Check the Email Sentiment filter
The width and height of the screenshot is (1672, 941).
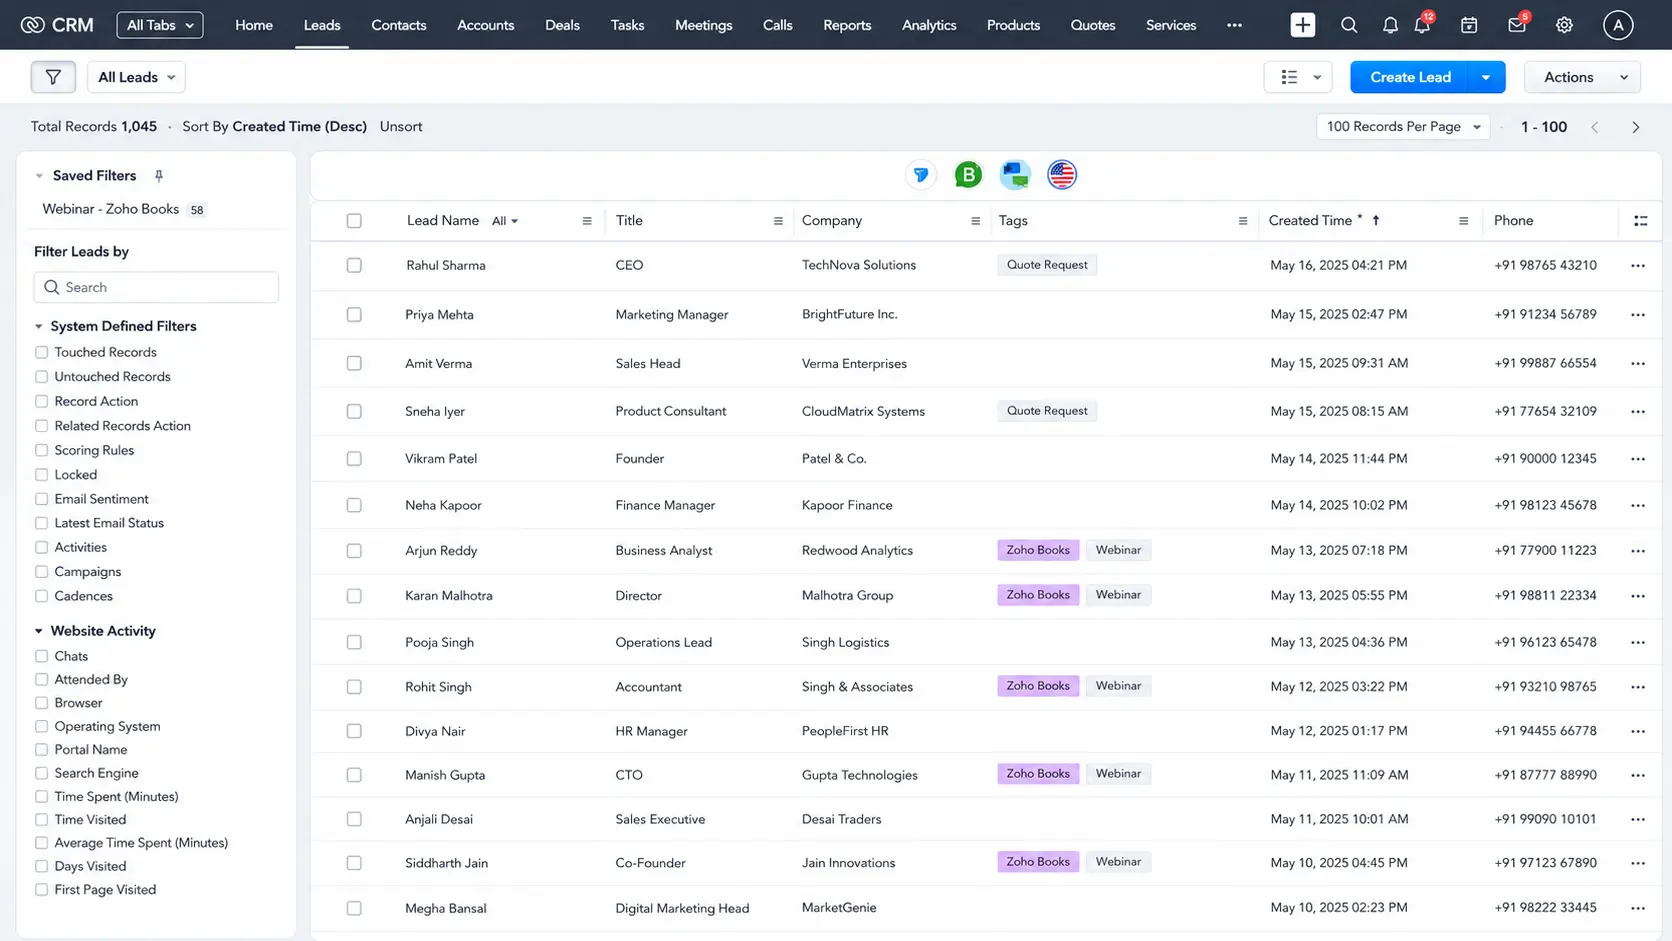click(x=41, y=499)
